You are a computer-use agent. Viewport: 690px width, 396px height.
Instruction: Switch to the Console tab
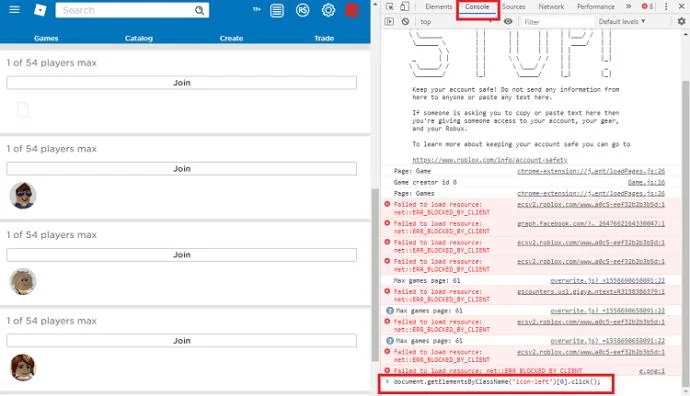point(477,7)
